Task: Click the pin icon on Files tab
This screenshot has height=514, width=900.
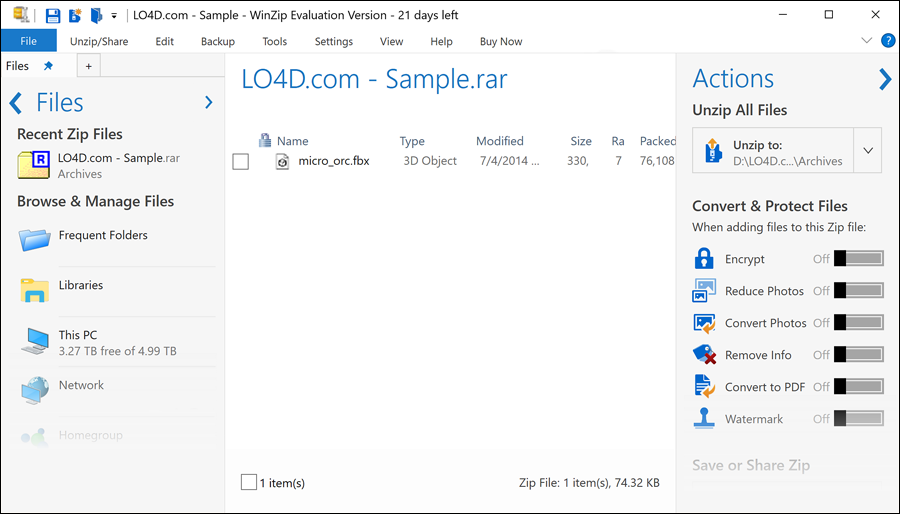Action: (48, 66)
